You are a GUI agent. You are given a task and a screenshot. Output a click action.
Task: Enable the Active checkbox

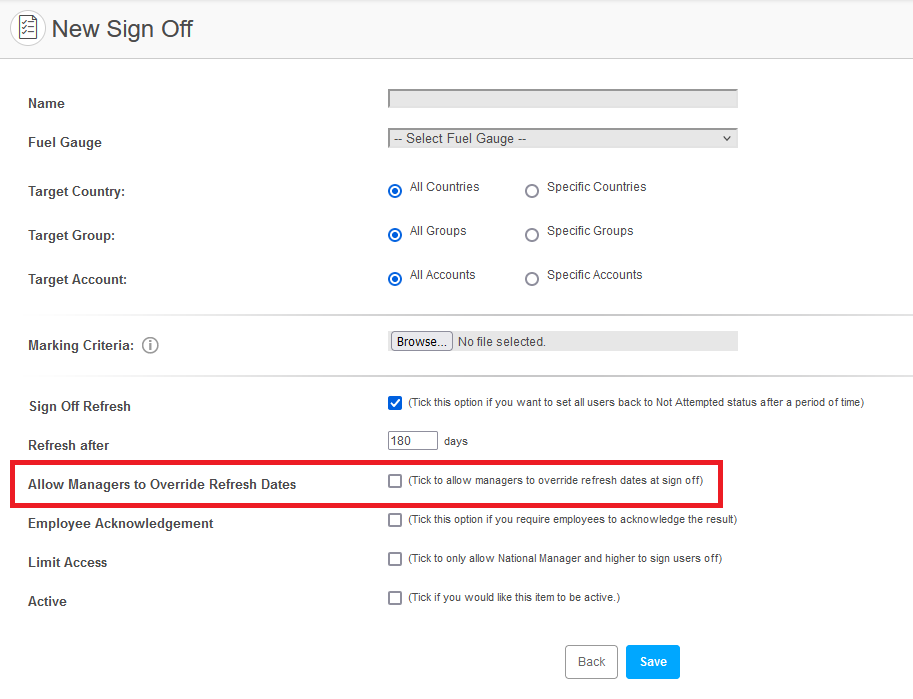[395, 598]
